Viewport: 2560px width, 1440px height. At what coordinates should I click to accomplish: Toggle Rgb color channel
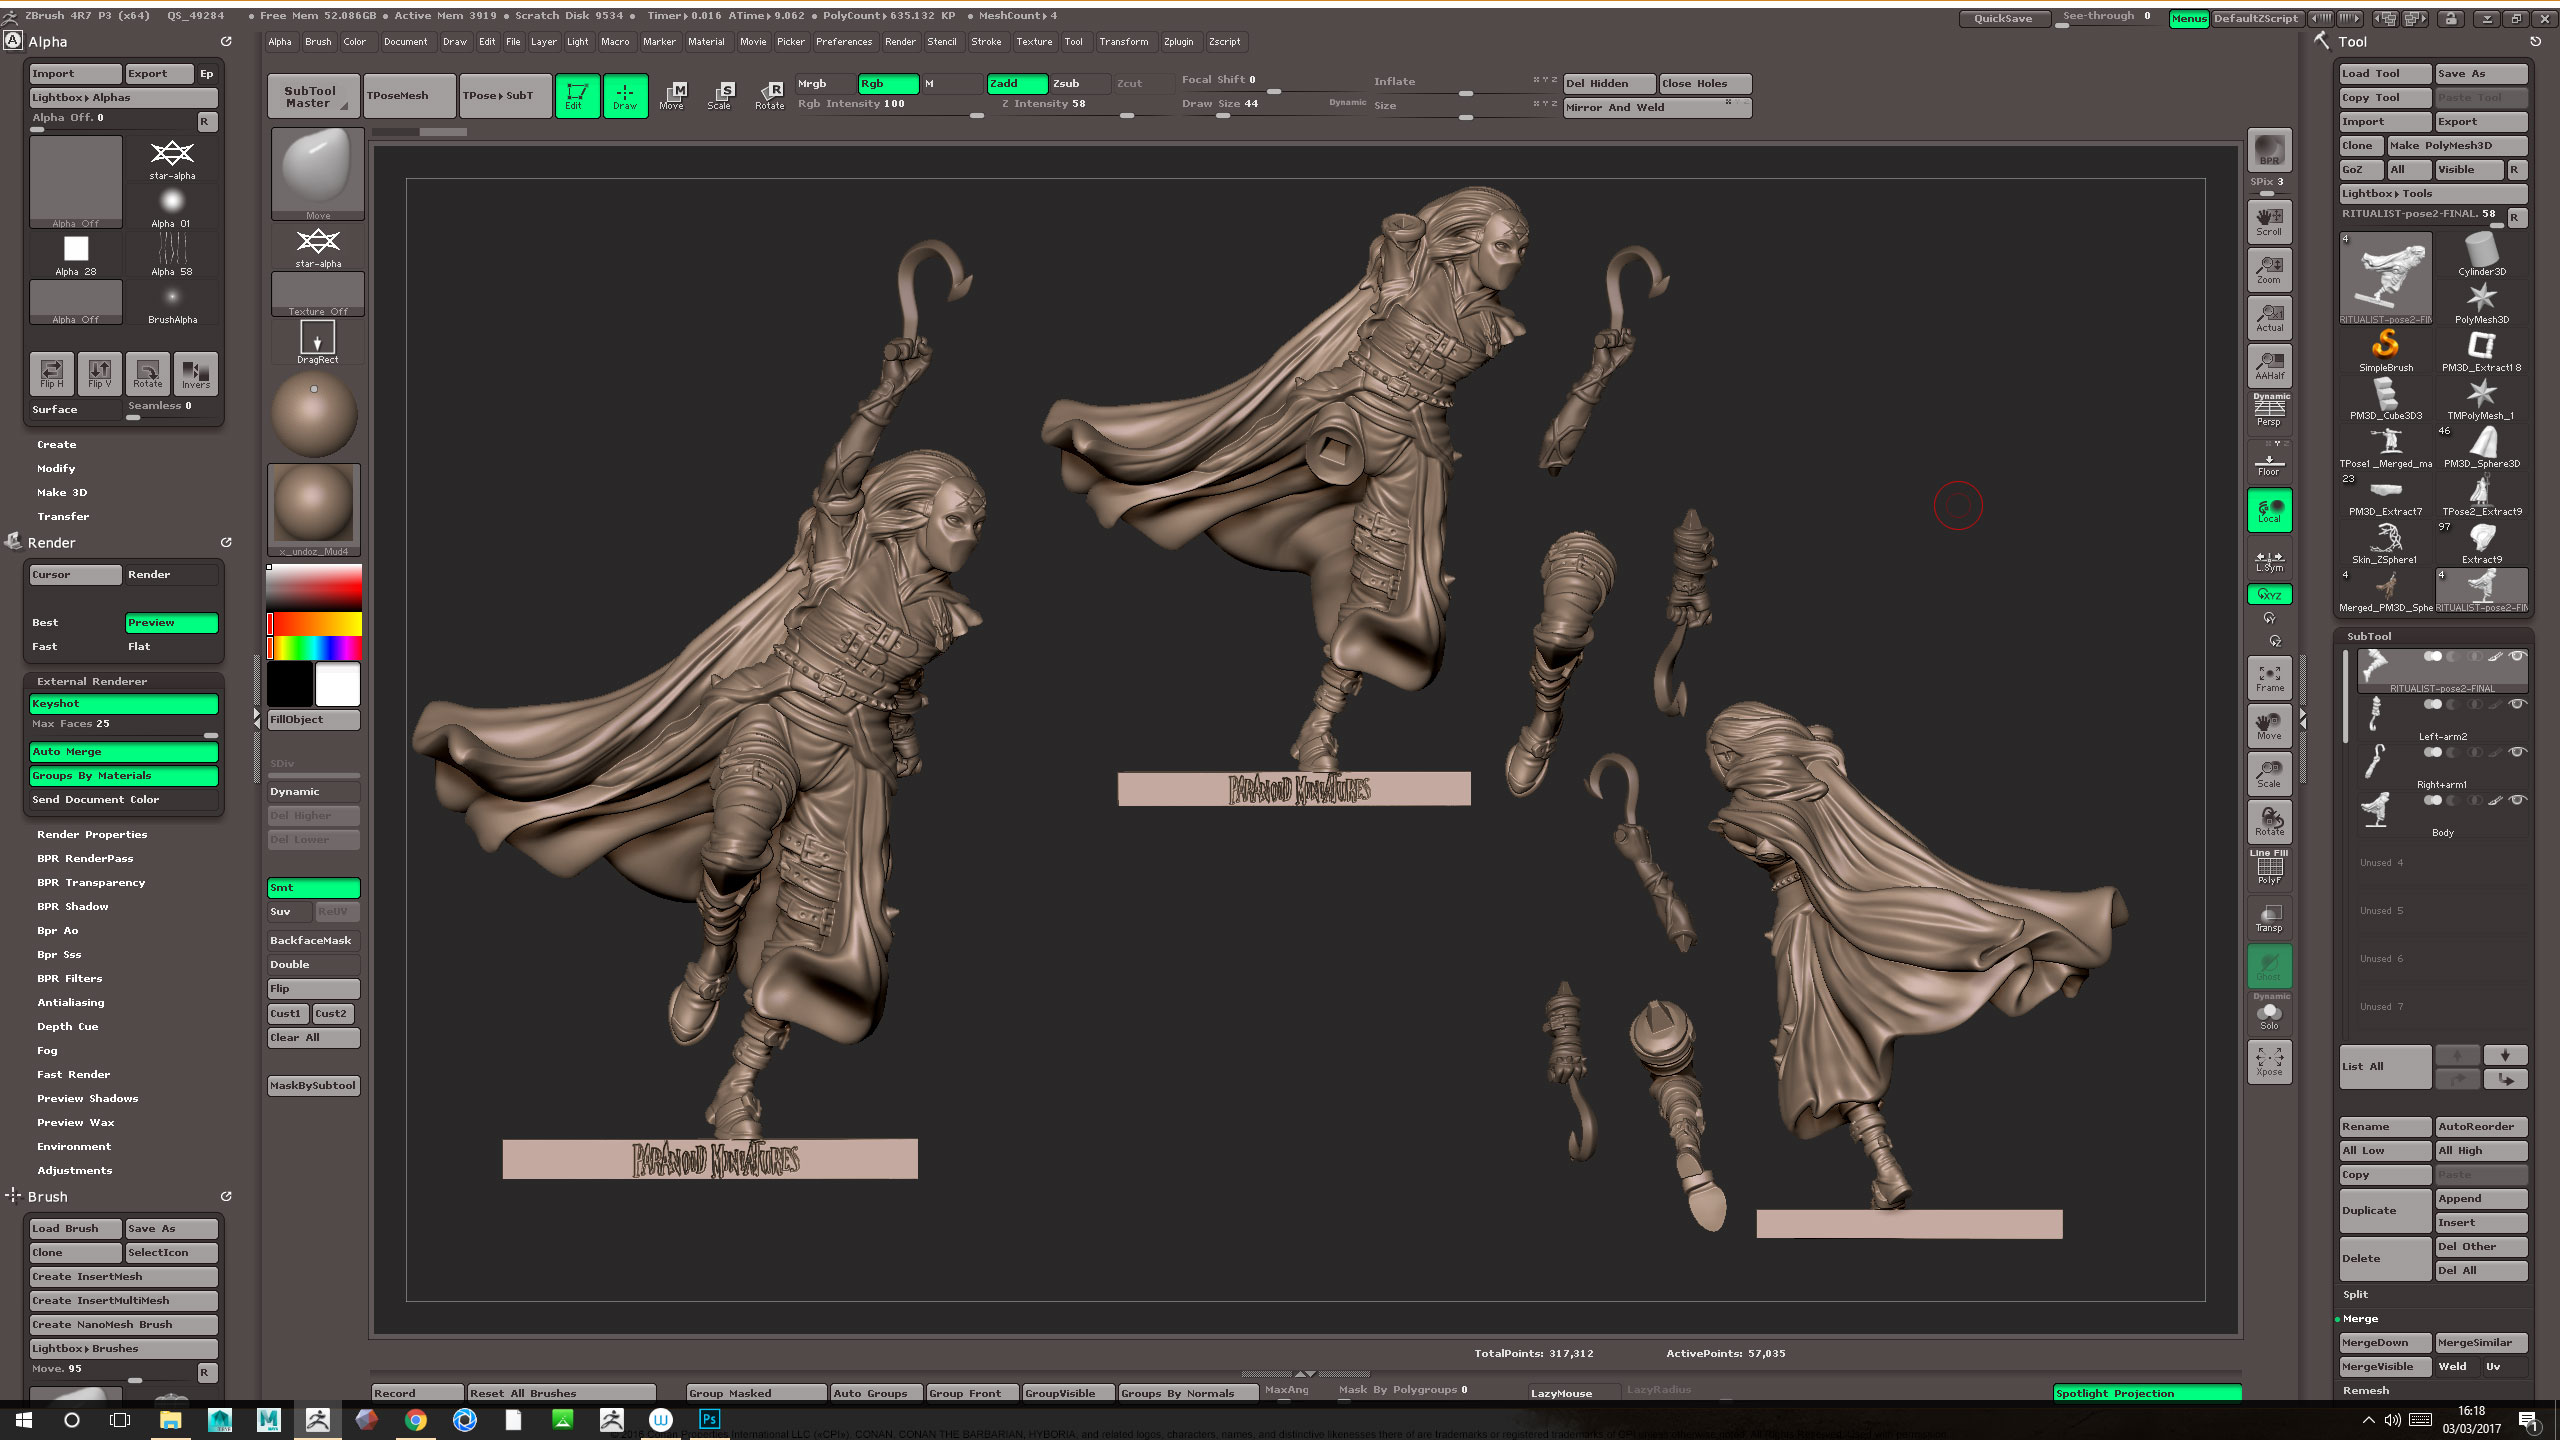(x=888, y=84)
